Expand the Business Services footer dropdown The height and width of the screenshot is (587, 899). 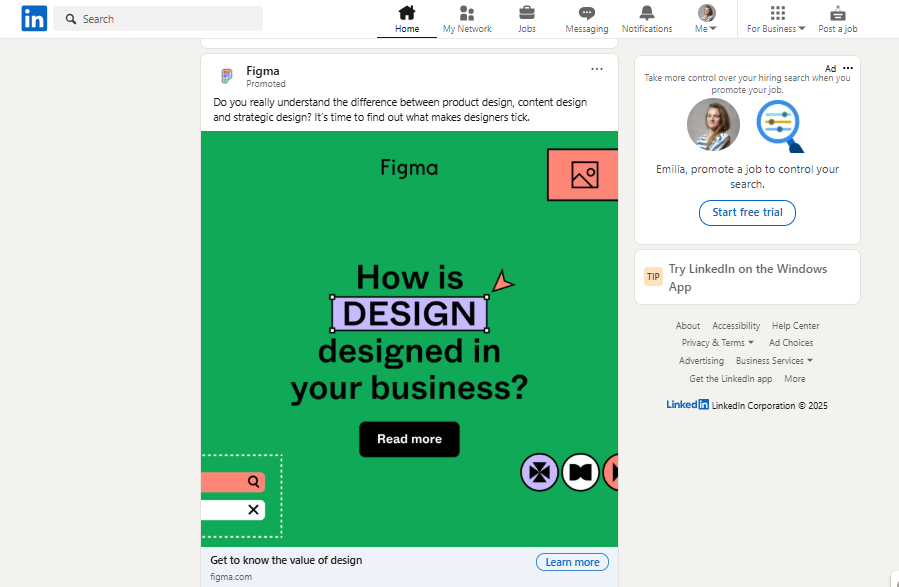tap(774, 360)
